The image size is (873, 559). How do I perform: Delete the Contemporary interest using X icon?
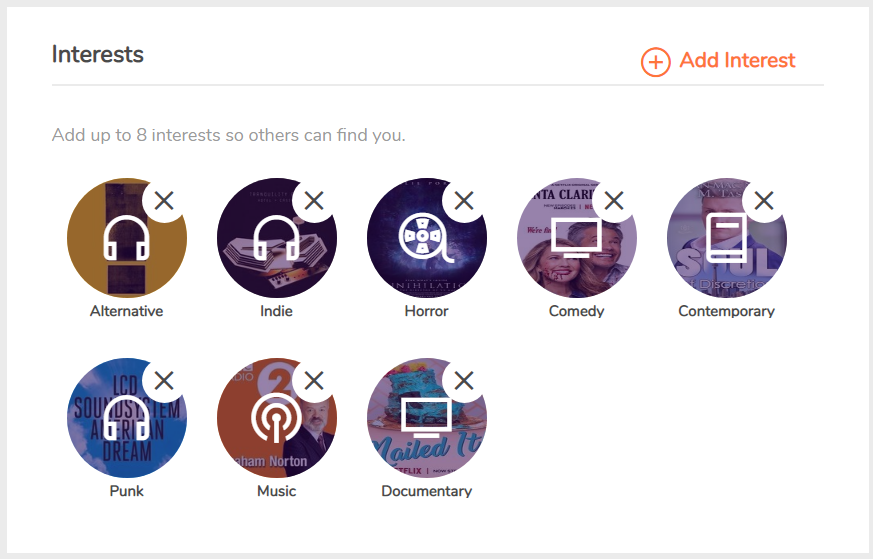[x=764, y=200]
